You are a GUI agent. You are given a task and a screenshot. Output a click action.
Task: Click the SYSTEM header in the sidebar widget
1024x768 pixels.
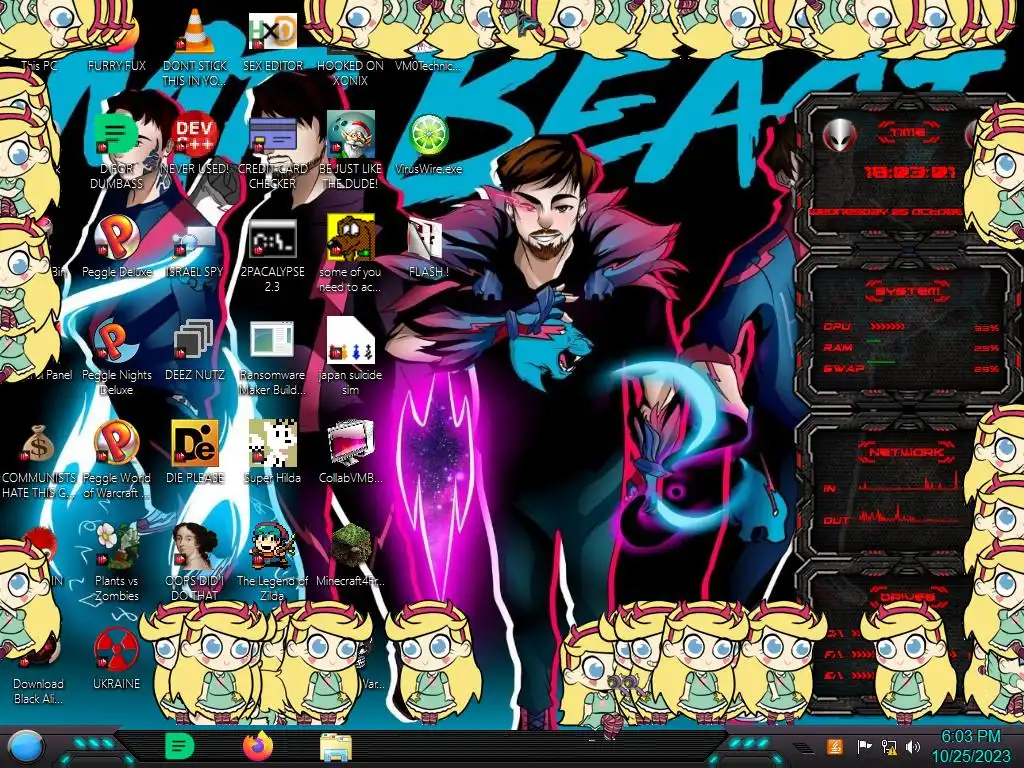[908, 291]
